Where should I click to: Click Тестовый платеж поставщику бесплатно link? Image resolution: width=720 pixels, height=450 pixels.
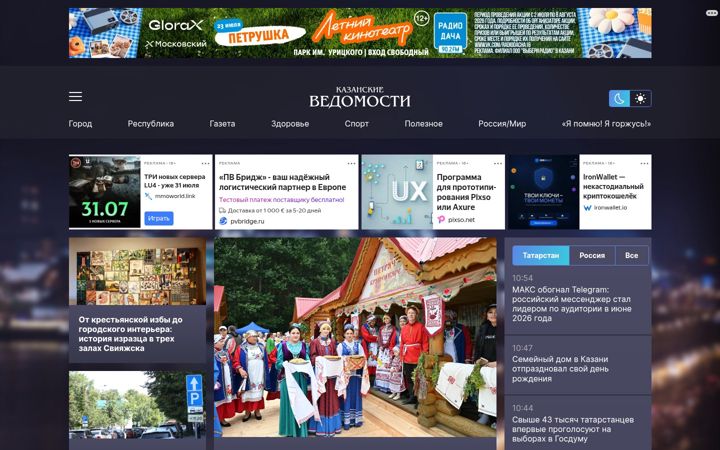pos(281,200)
